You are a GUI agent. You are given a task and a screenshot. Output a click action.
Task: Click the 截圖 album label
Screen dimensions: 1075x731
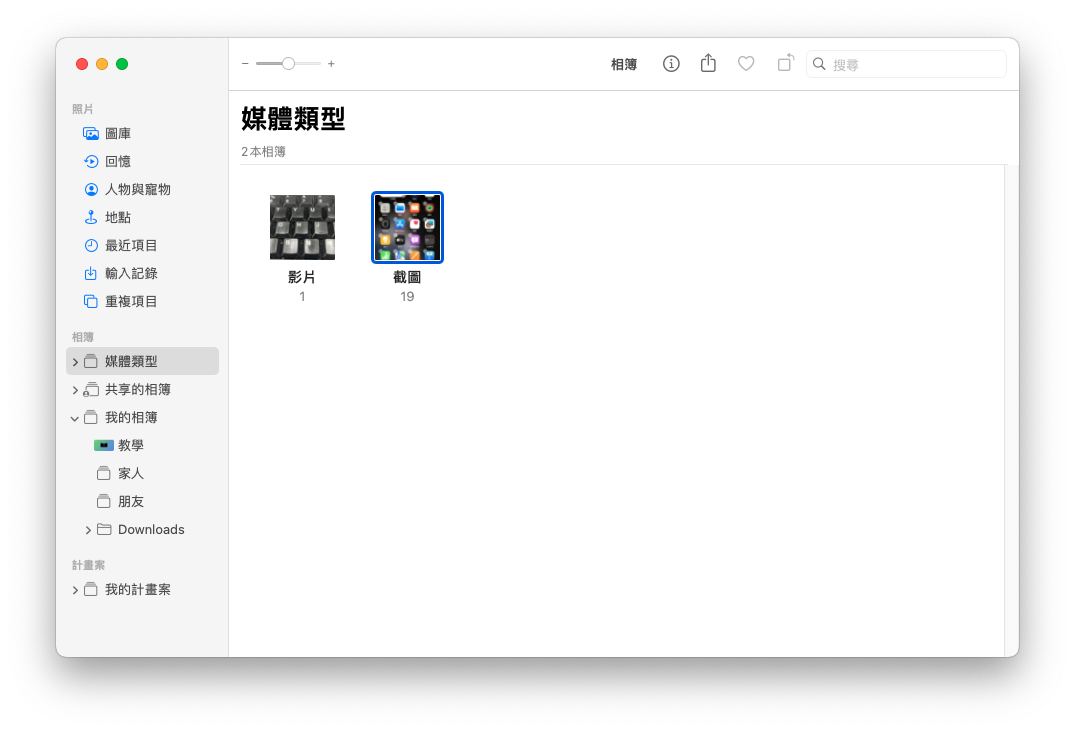click(407, 277)
